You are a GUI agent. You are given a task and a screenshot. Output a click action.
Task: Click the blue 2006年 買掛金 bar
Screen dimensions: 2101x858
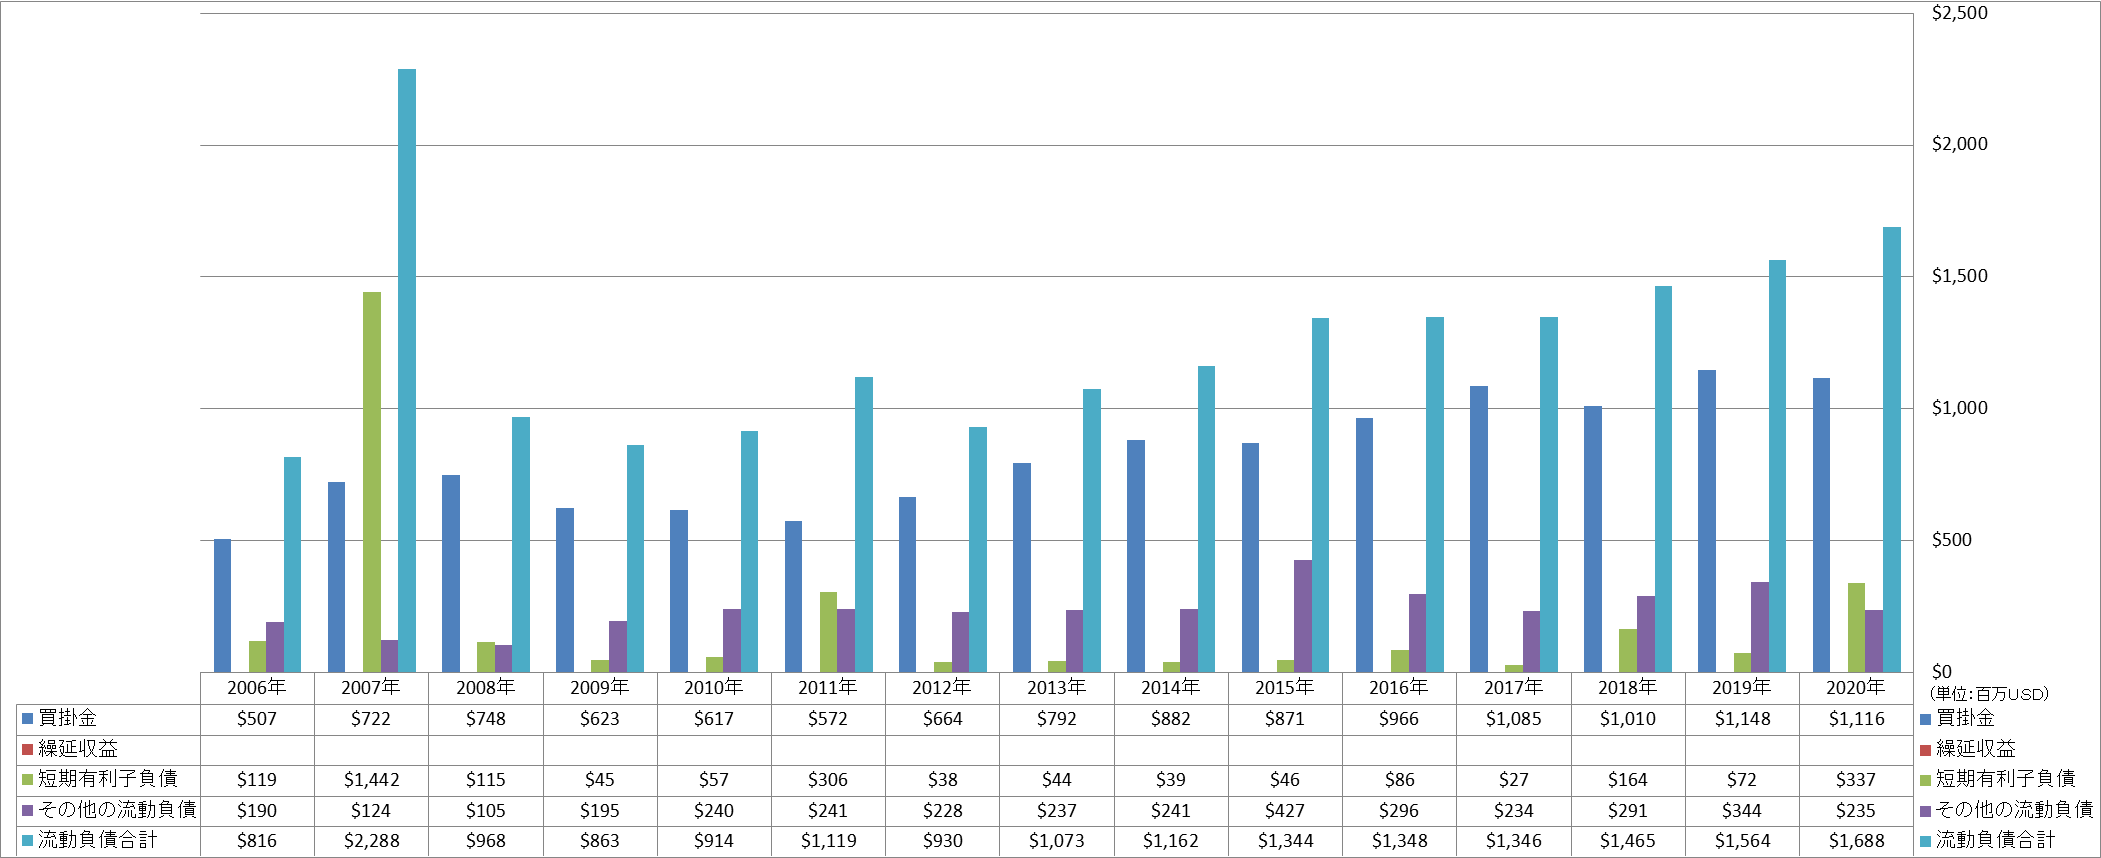(222, 605)
